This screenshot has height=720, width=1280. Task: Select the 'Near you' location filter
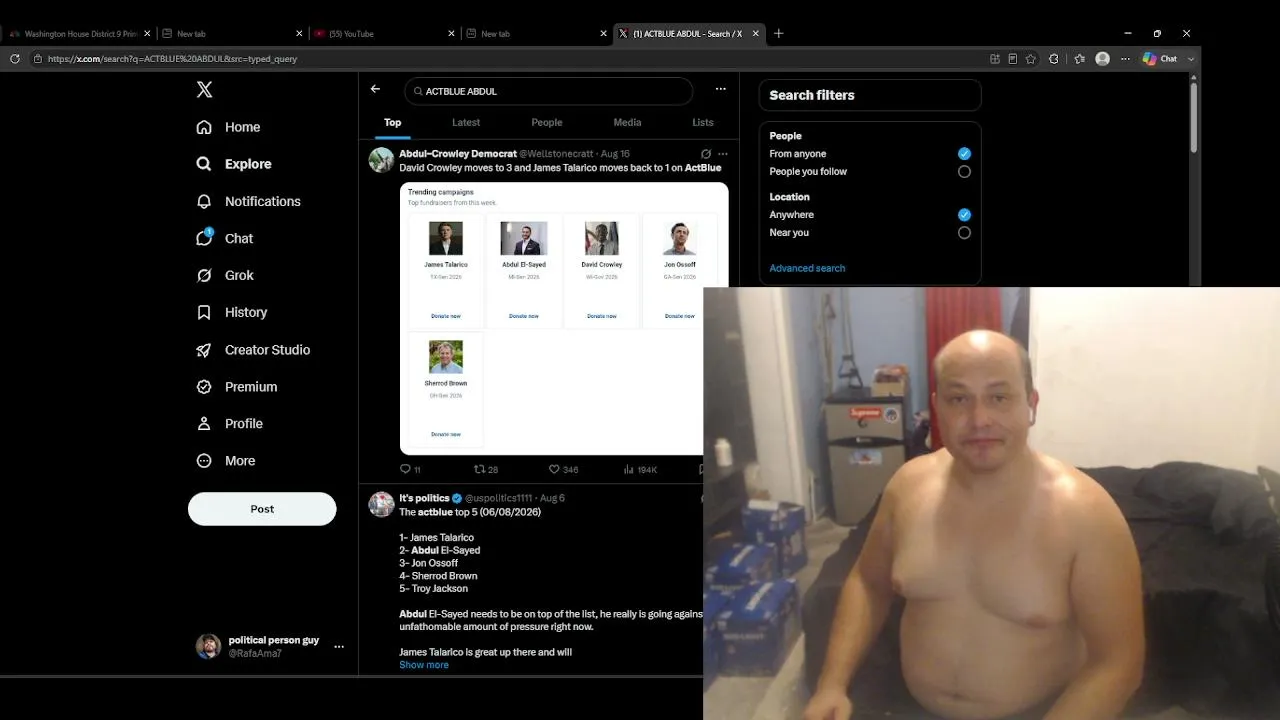(964, 233)
